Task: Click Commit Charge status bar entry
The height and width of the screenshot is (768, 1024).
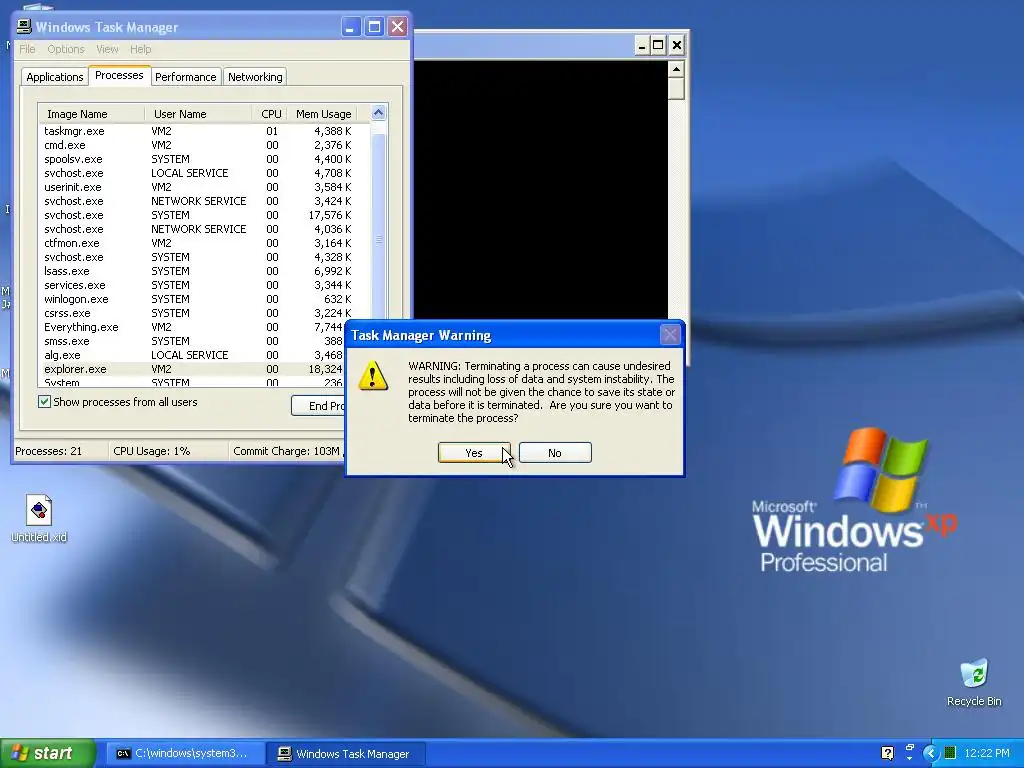Action: point(287,451)
